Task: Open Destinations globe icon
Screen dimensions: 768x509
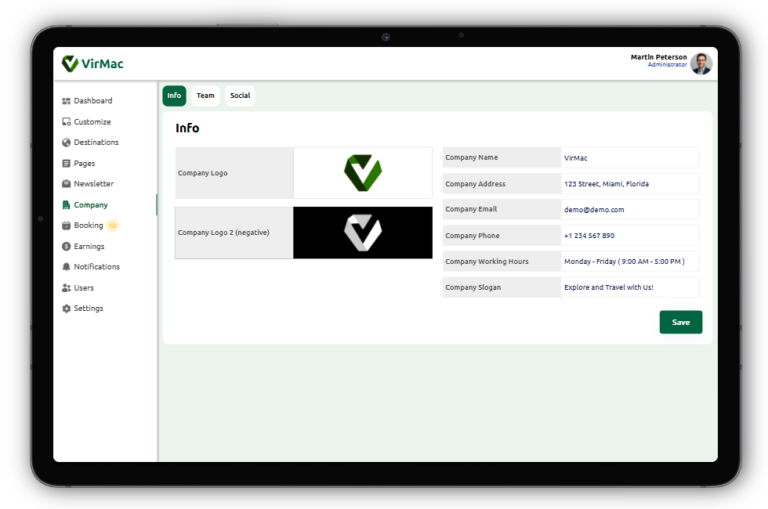Action: pyautogui.click(x=66, y=143)
